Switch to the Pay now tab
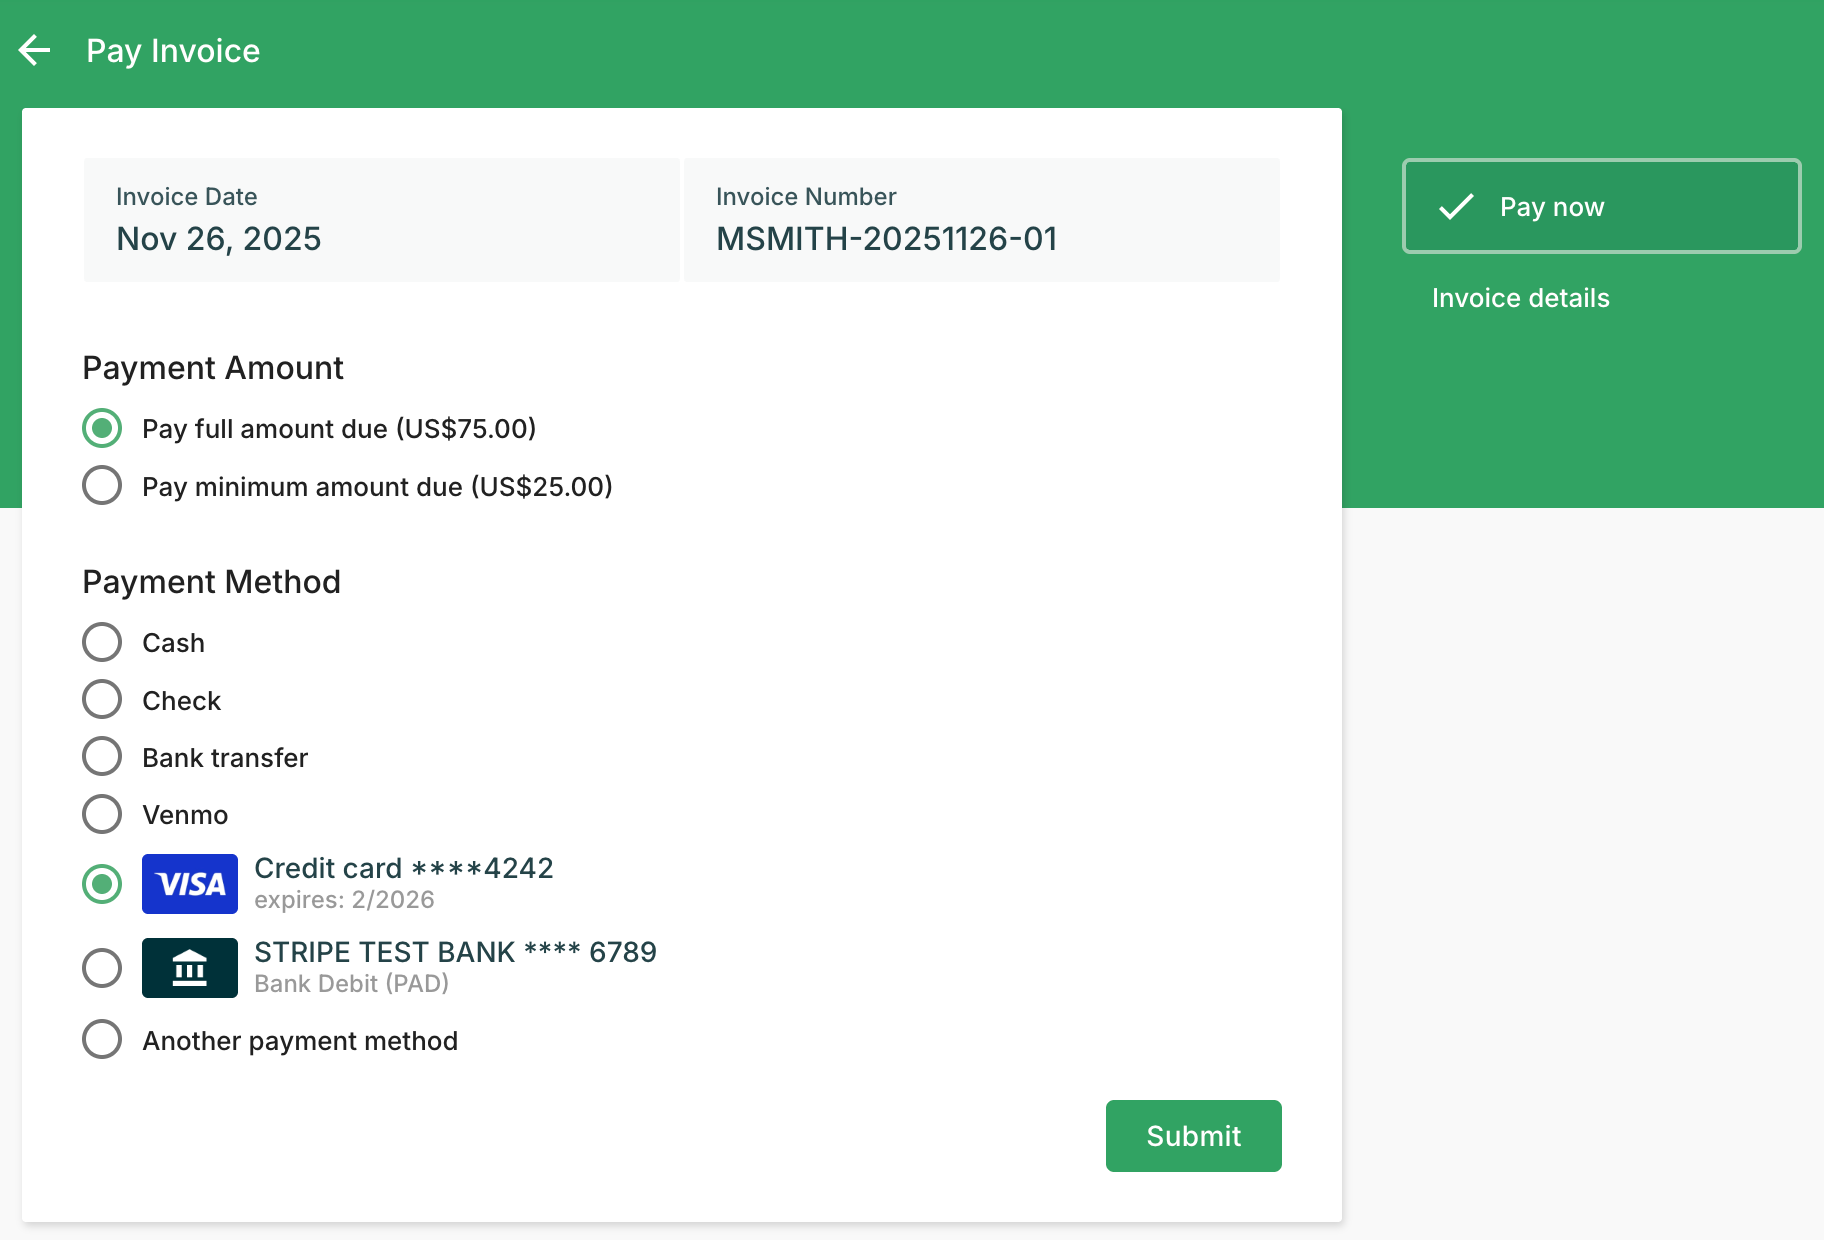This screenshot has width=1824, height=1240. 1600,207
